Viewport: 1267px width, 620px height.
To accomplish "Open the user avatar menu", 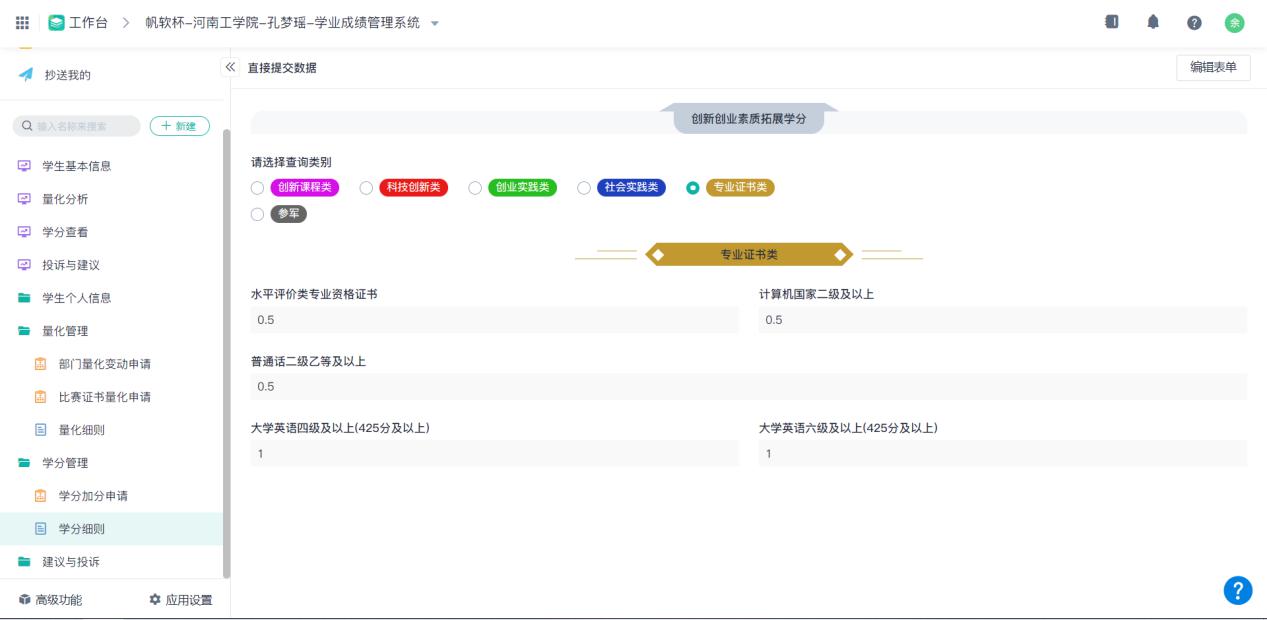I will 1235,23.
